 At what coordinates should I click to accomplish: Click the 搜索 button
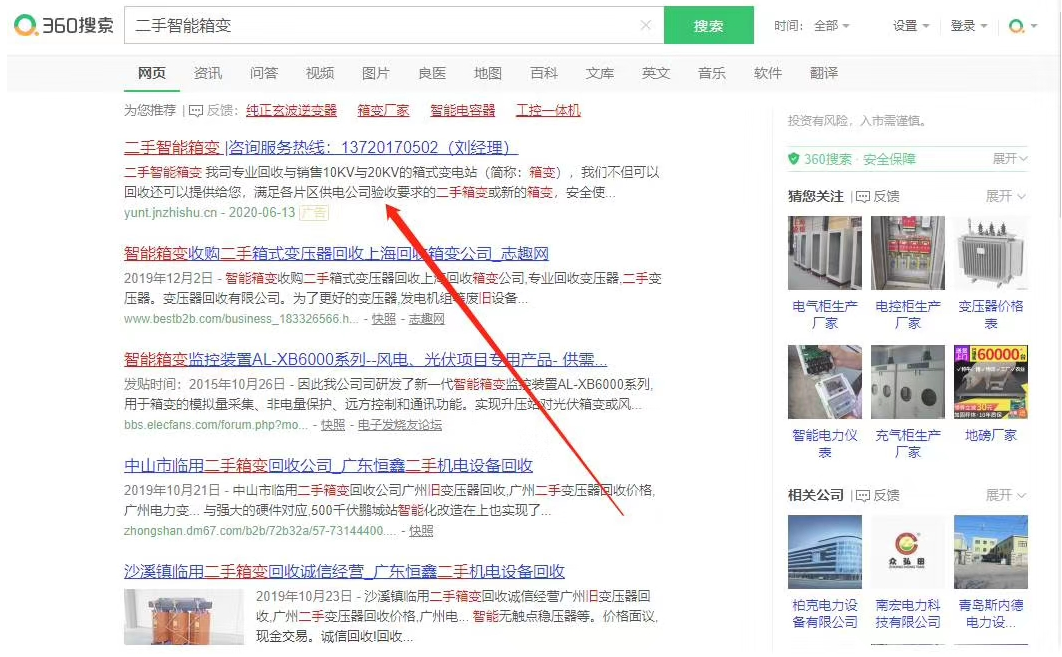(x=708, y=25)
